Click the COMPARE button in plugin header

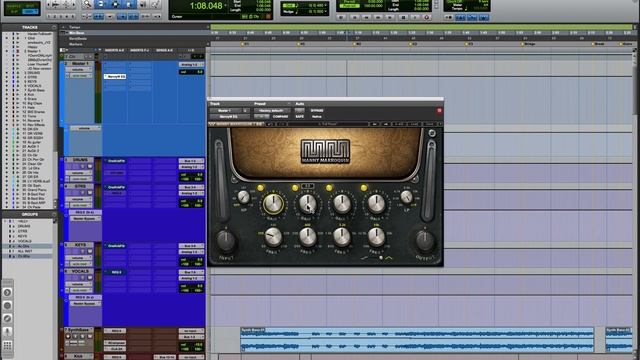[x=280, y=117]
